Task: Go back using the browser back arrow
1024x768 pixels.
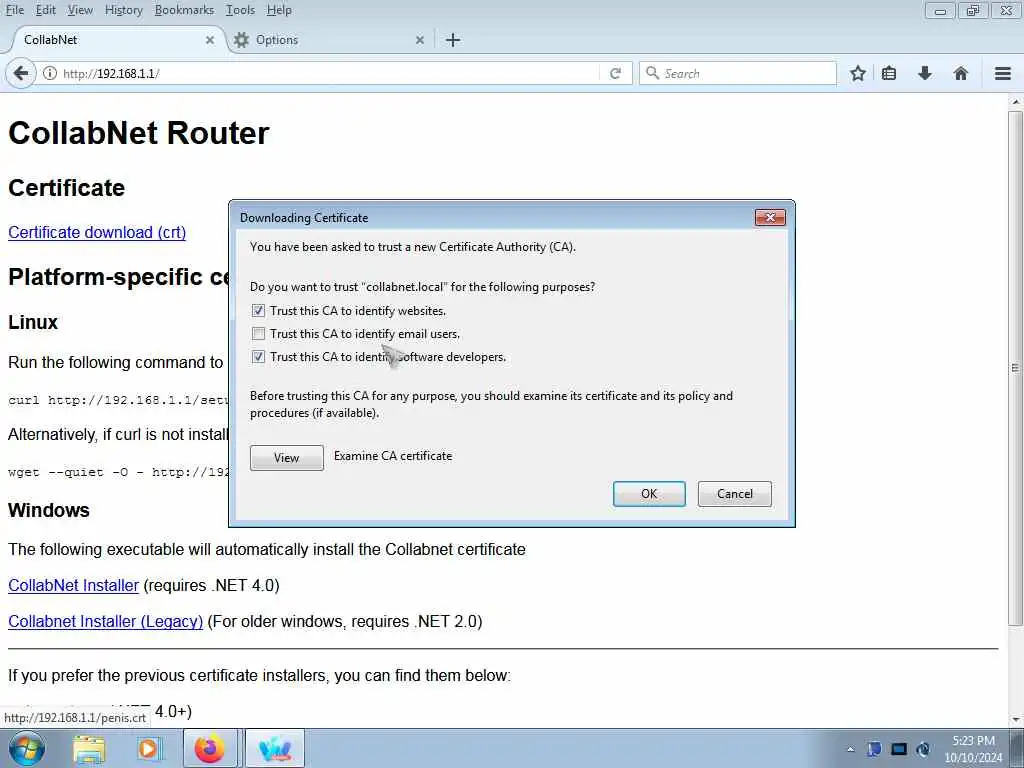Action: pos(20,73)
